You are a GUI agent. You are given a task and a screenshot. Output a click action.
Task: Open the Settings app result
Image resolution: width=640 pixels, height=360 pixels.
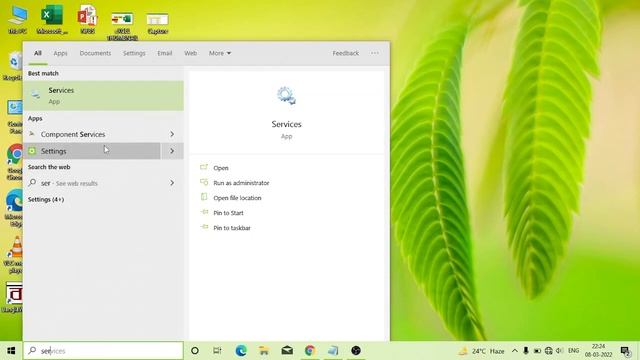[x=92, y=151]
